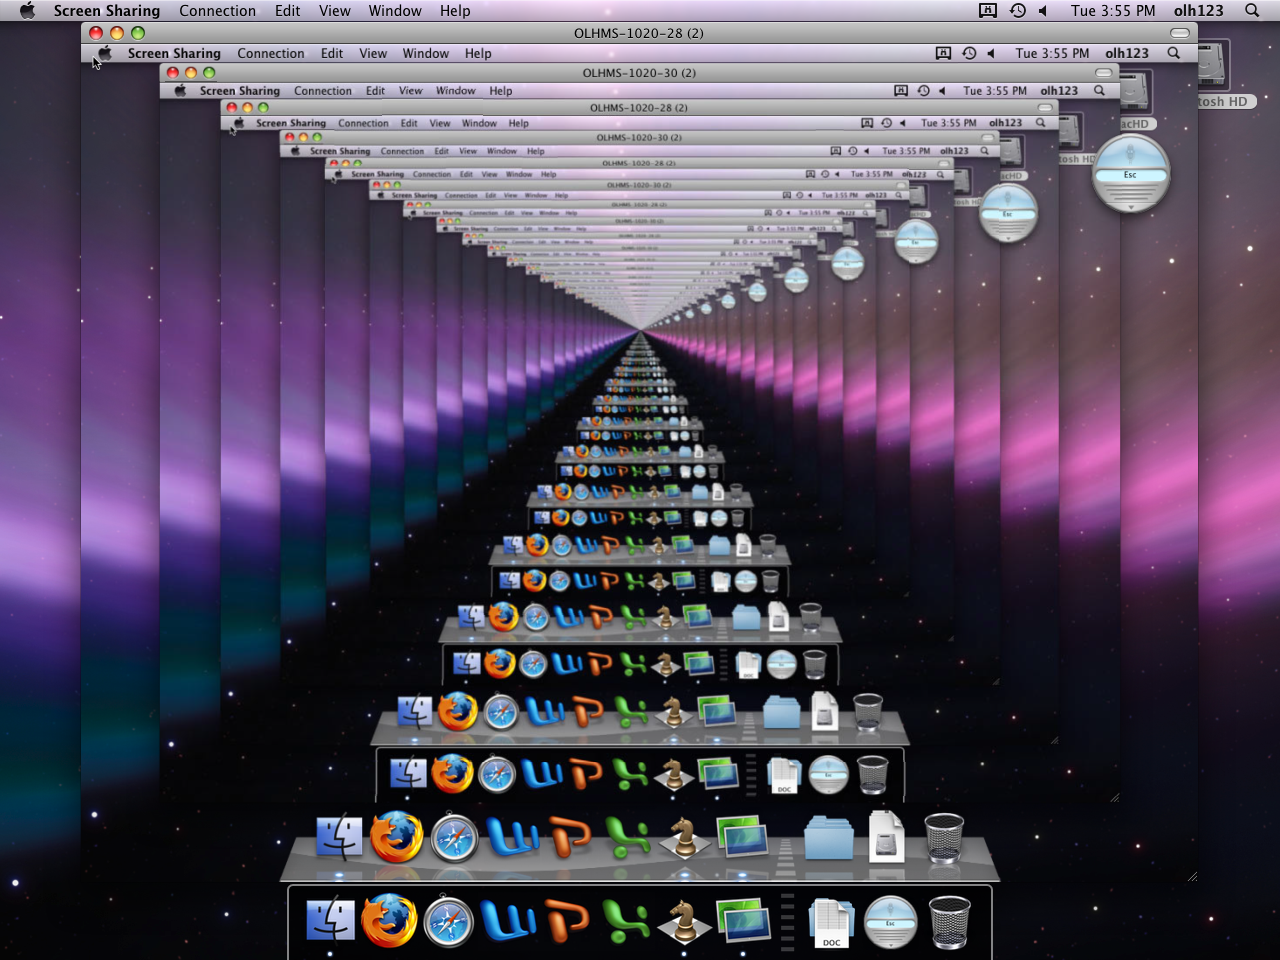The image size is (1280, 960).
Task: Open Trash in the bottom-most dock
Action: point(949,921)
